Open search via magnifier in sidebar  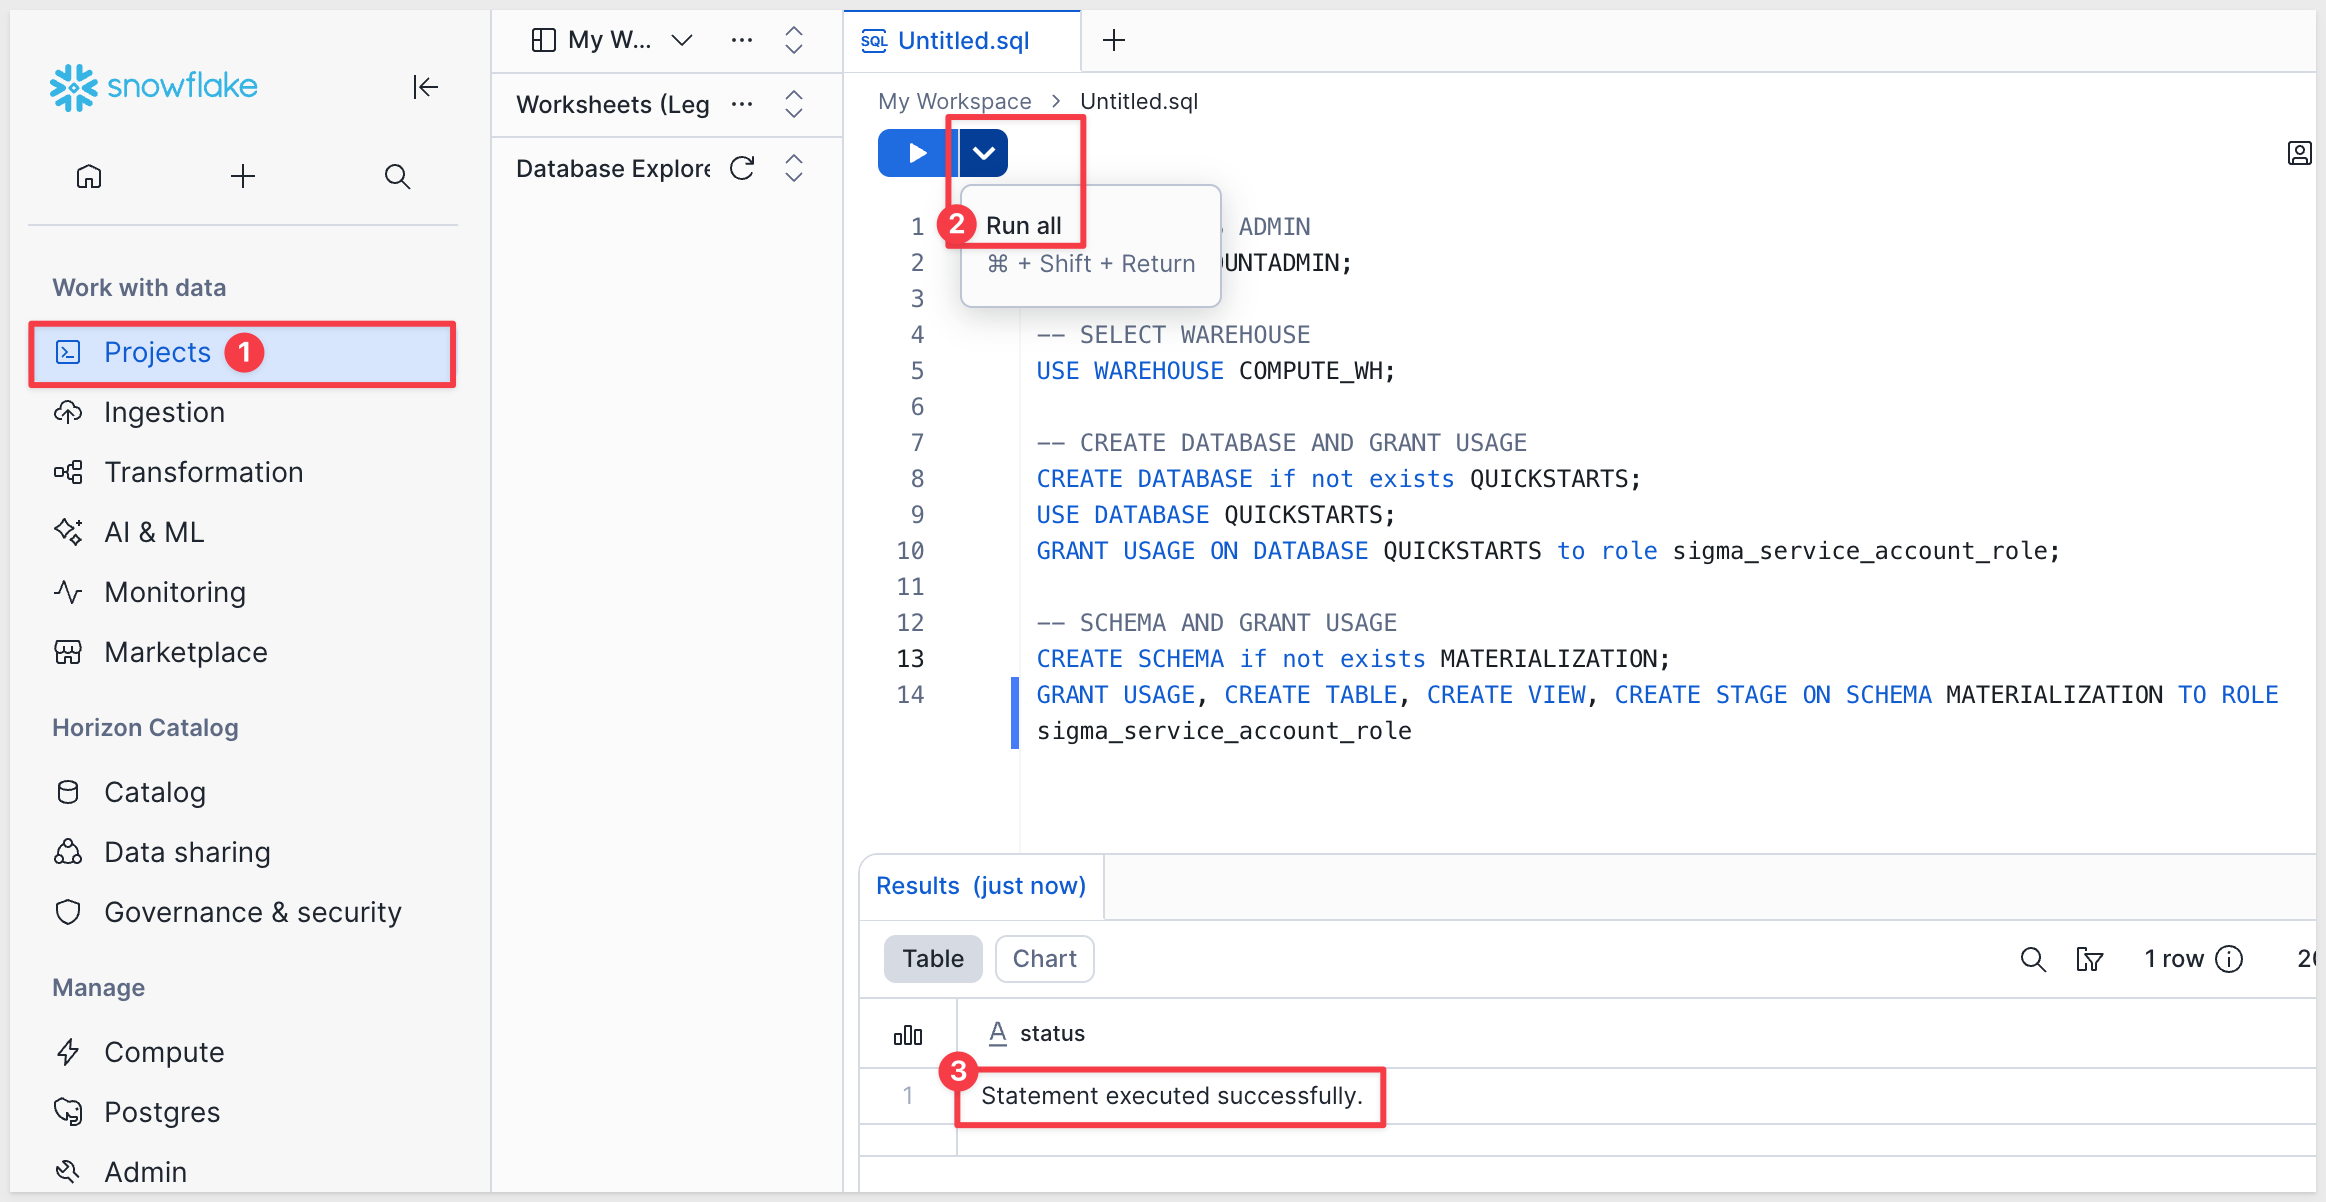pyautogui.click(x=397, y=177)
